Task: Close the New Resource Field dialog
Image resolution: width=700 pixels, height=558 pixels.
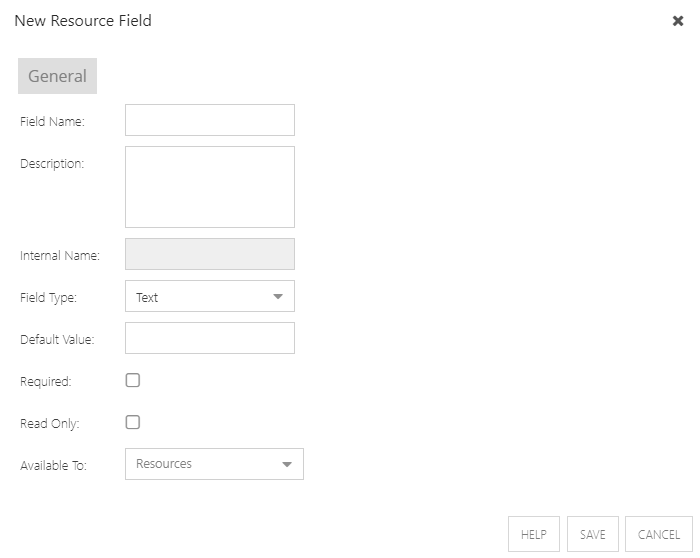Action: pos(678,21)
